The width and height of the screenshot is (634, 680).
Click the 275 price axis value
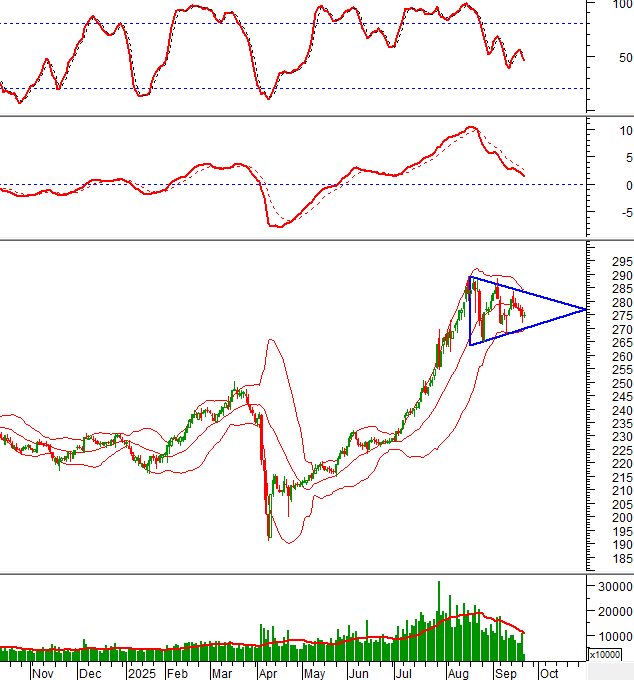coord(622,316)
